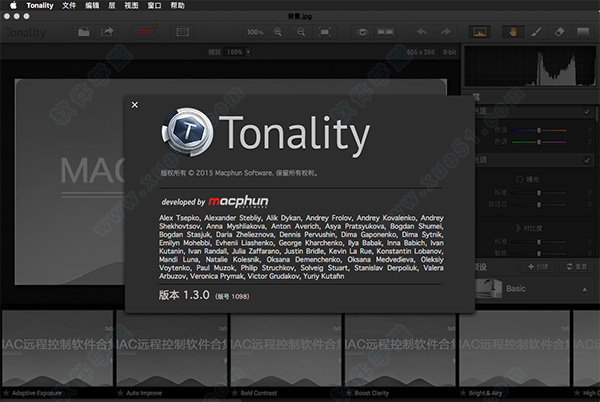This screenshot has height=402, width=600.
Task: Click the 曝光 reset circle icon
Action: tap(520, 179)
